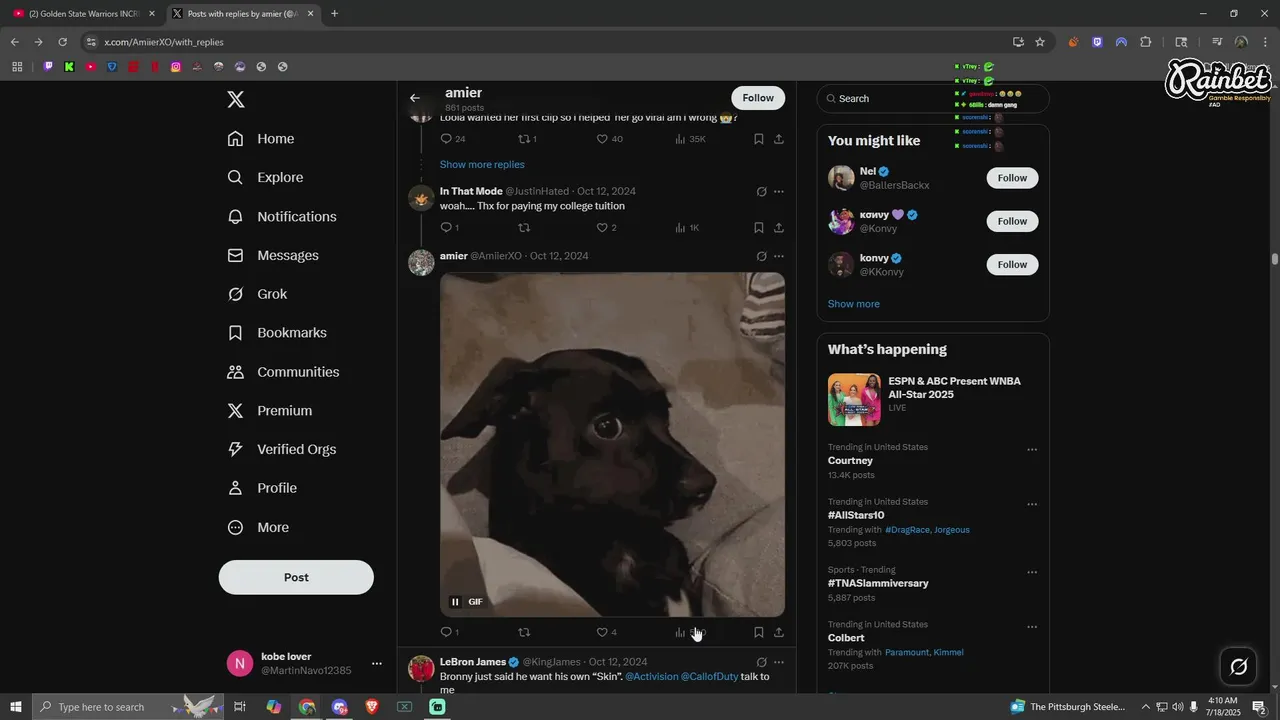The width and height of the screenshot is (1280, 720).
Task: Open Windows Start menu
Action: coord(15,707)
